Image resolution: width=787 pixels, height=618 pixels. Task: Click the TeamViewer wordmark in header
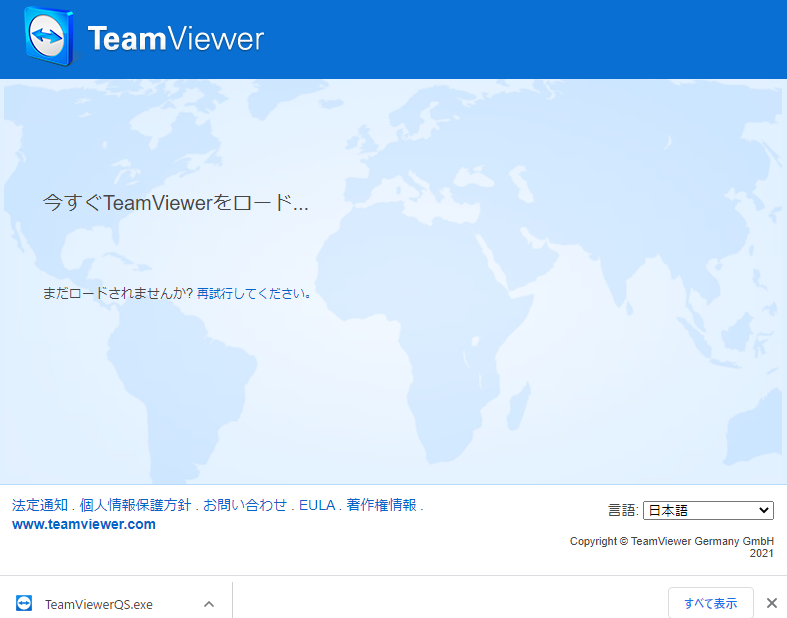coord(175,39)
